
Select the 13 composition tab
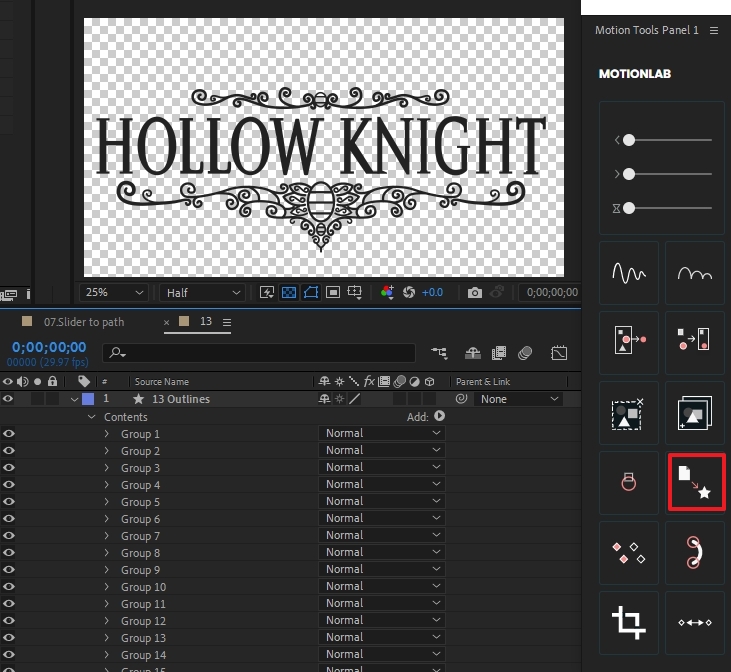[206, 321]
